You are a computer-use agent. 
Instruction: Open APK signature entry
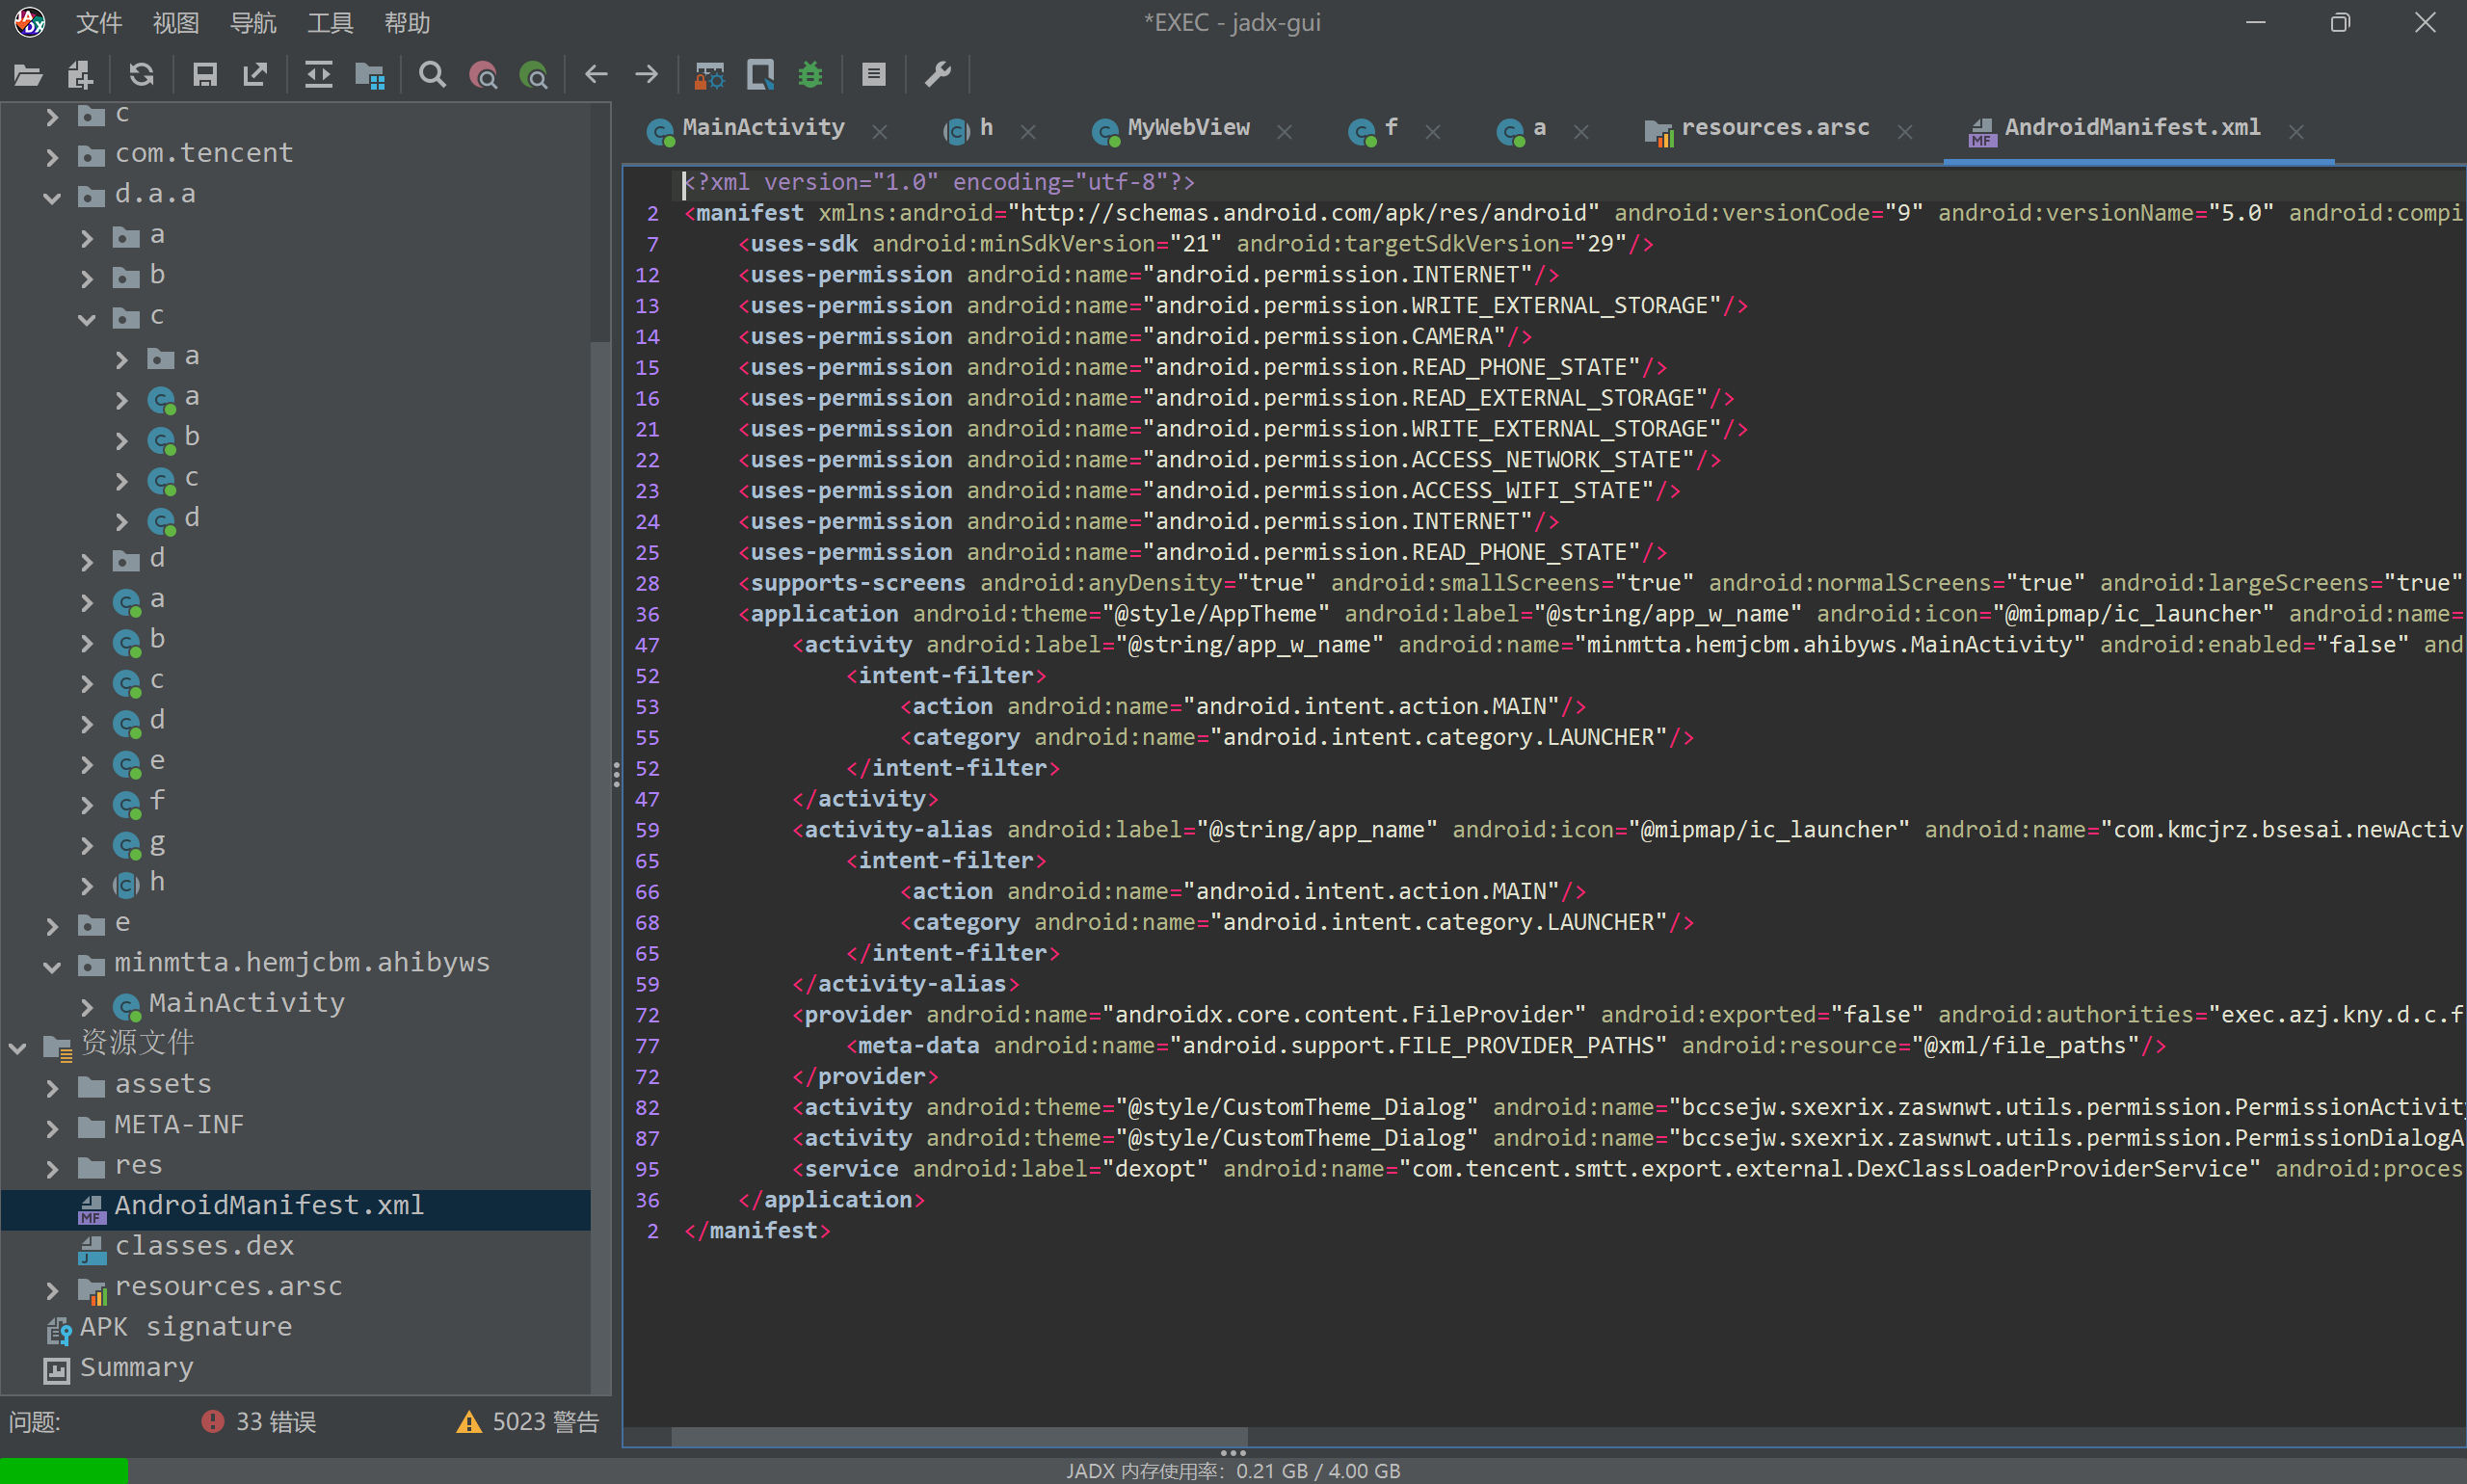186,1327
